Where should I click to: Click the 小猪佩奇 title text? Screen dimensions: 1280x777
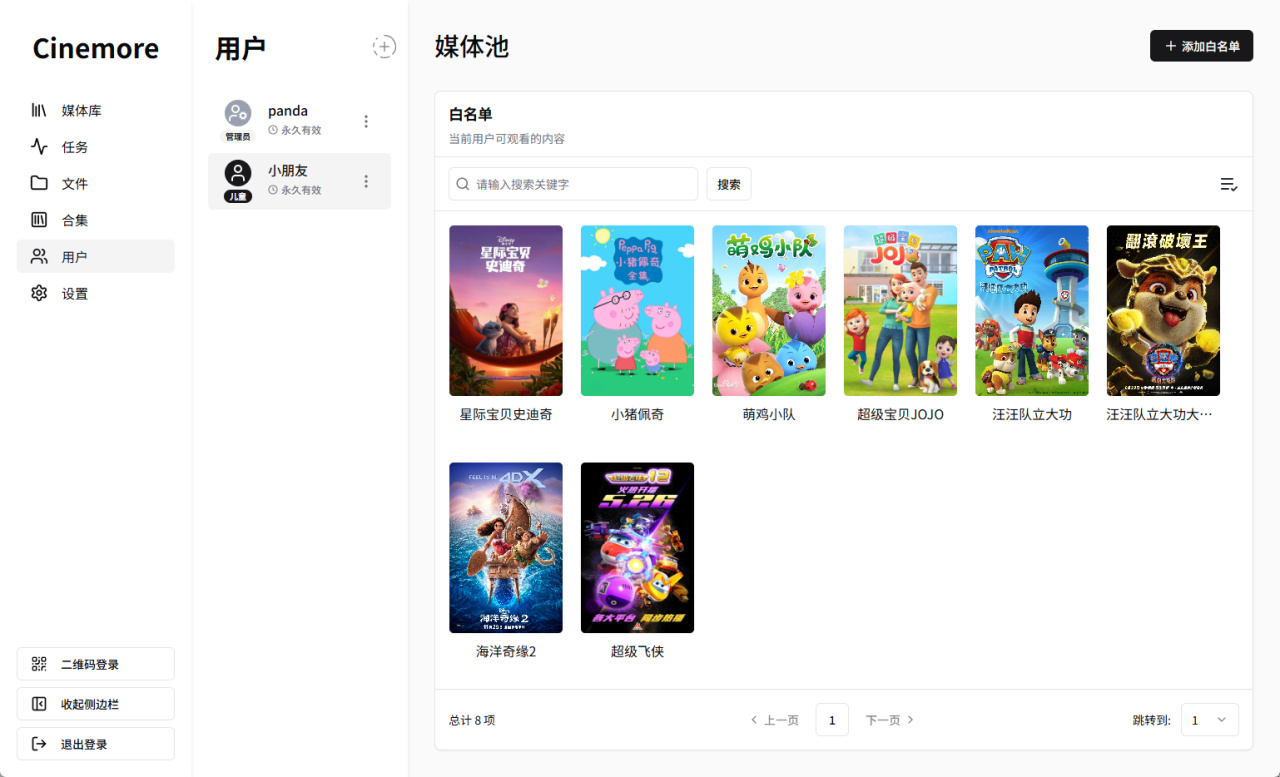tap(637, 414)
